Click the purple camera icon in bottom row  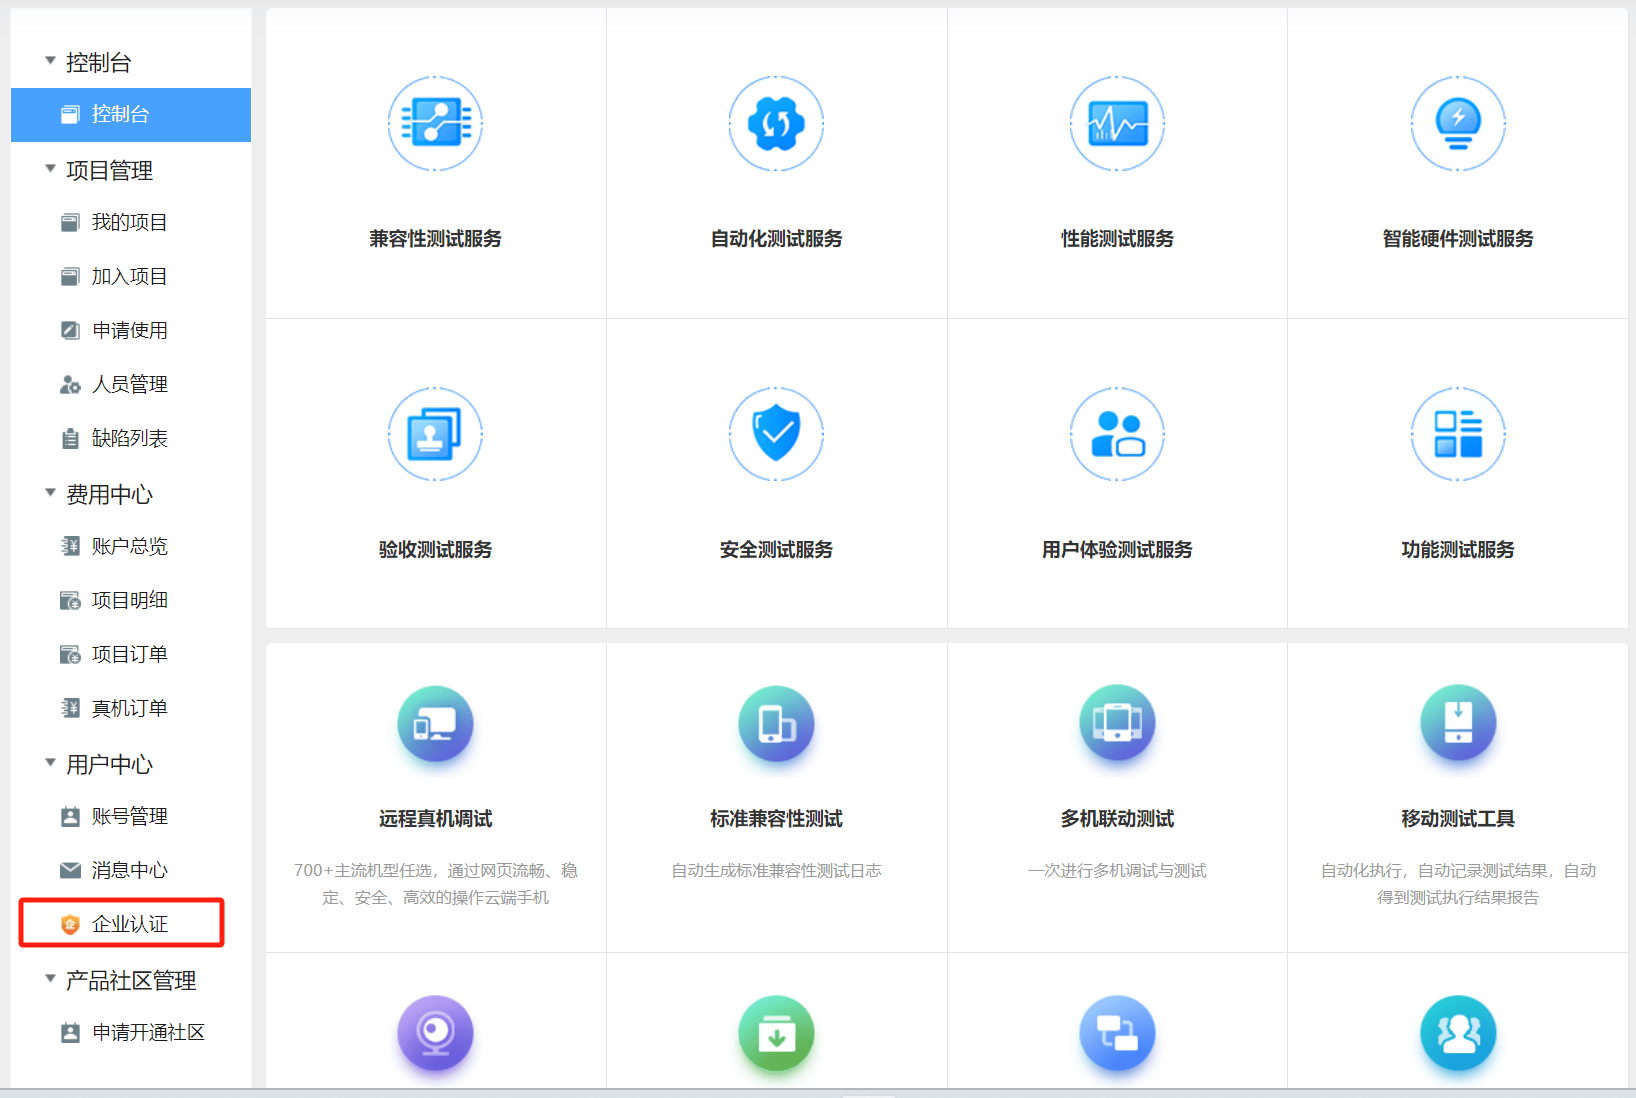435,1034
